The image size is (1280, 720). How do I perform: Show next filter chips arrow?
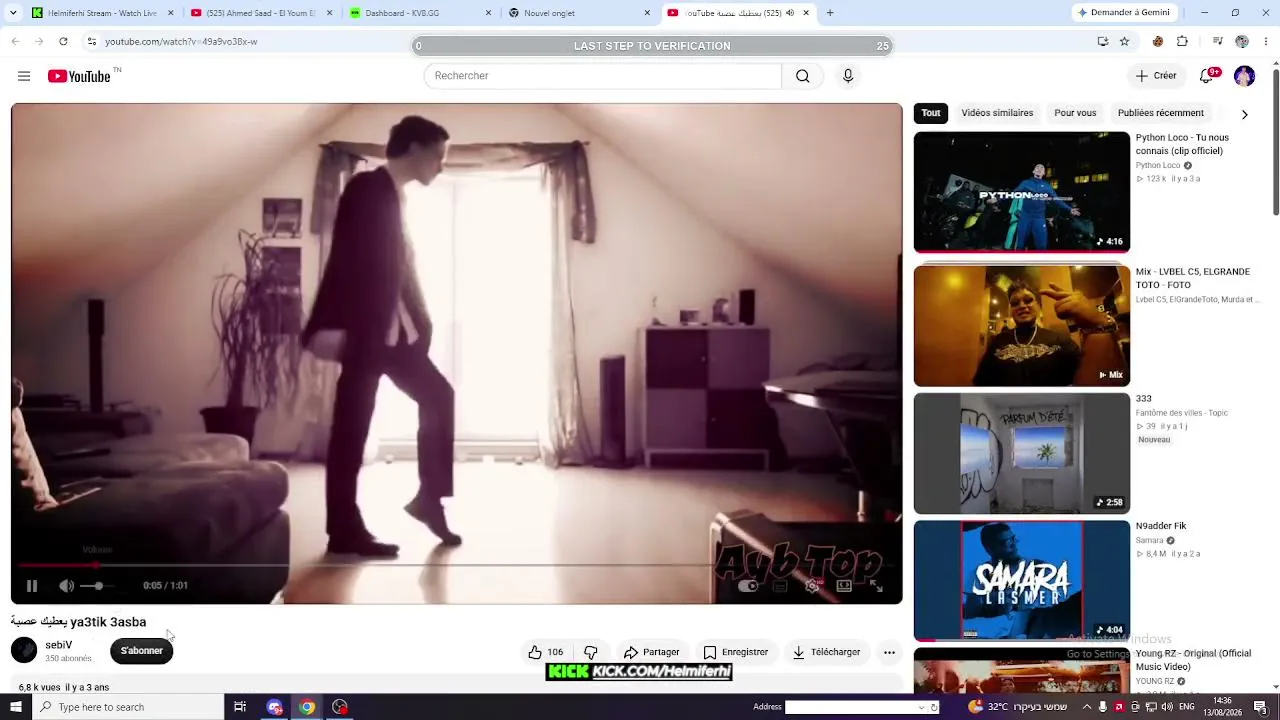click(1244, 114)
